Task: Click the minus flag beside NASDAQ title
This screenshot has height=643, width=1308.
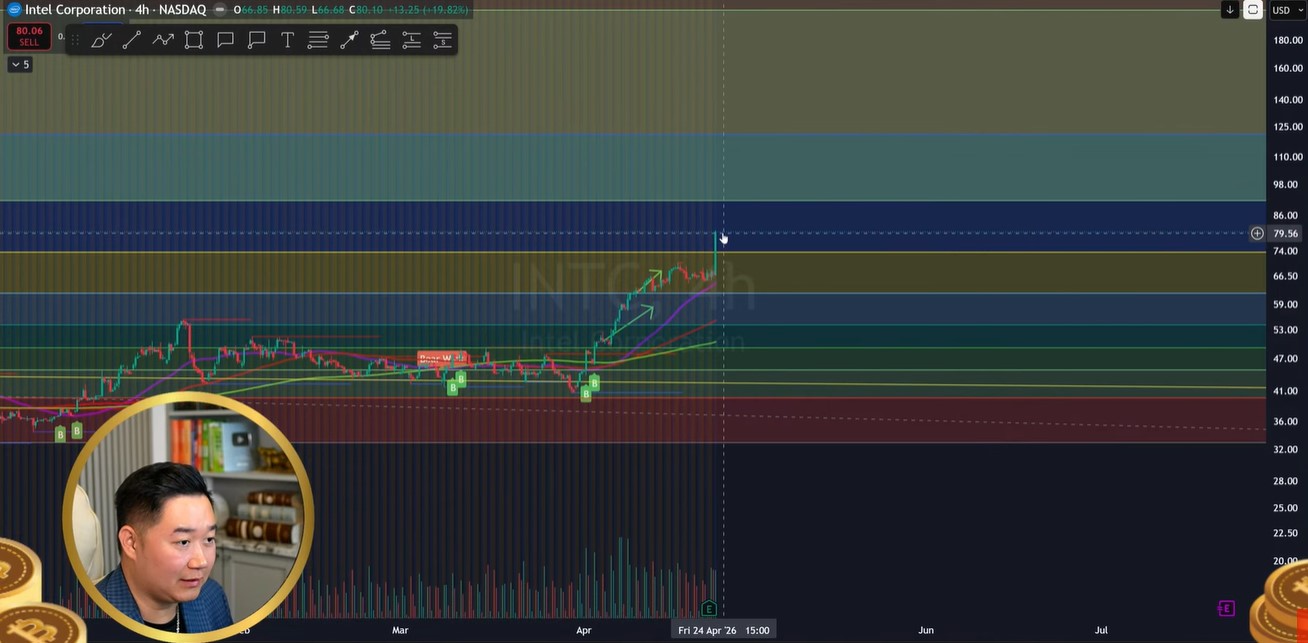Action: pyautogui.click(x=218, y=10)
